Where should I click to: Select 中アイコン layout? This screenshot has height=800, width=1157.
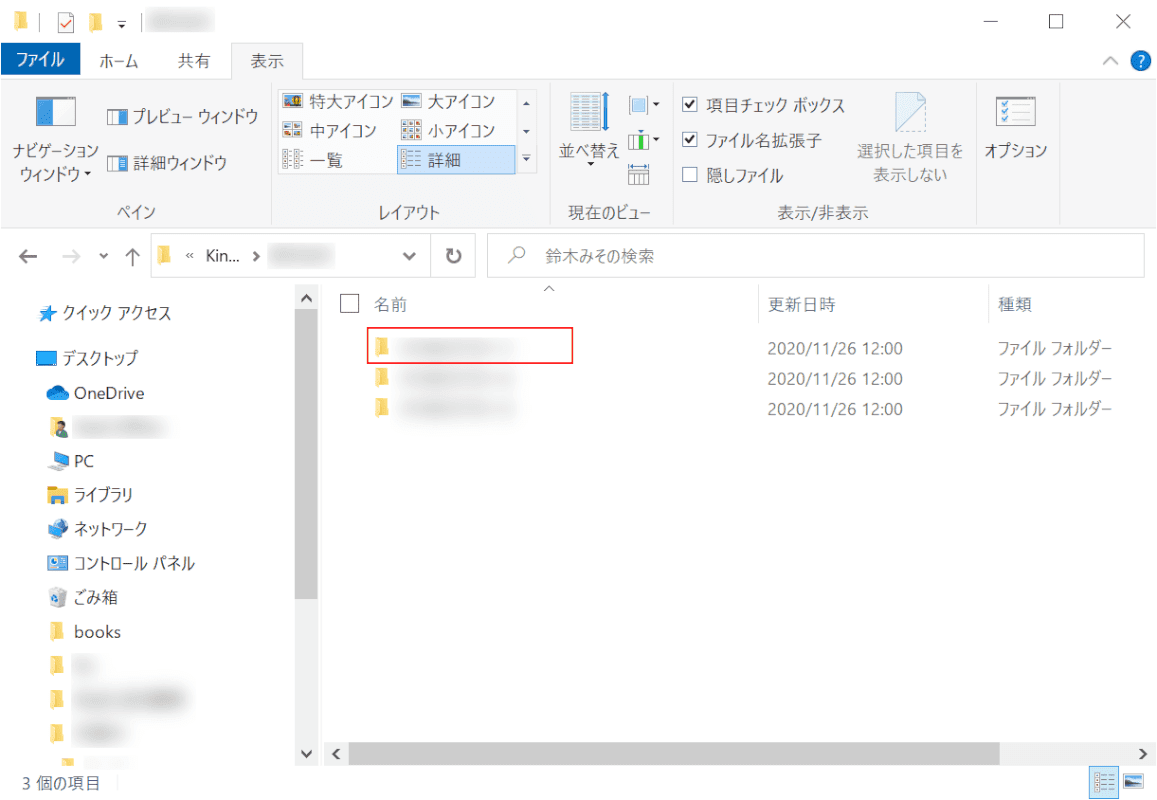[329, 131]
